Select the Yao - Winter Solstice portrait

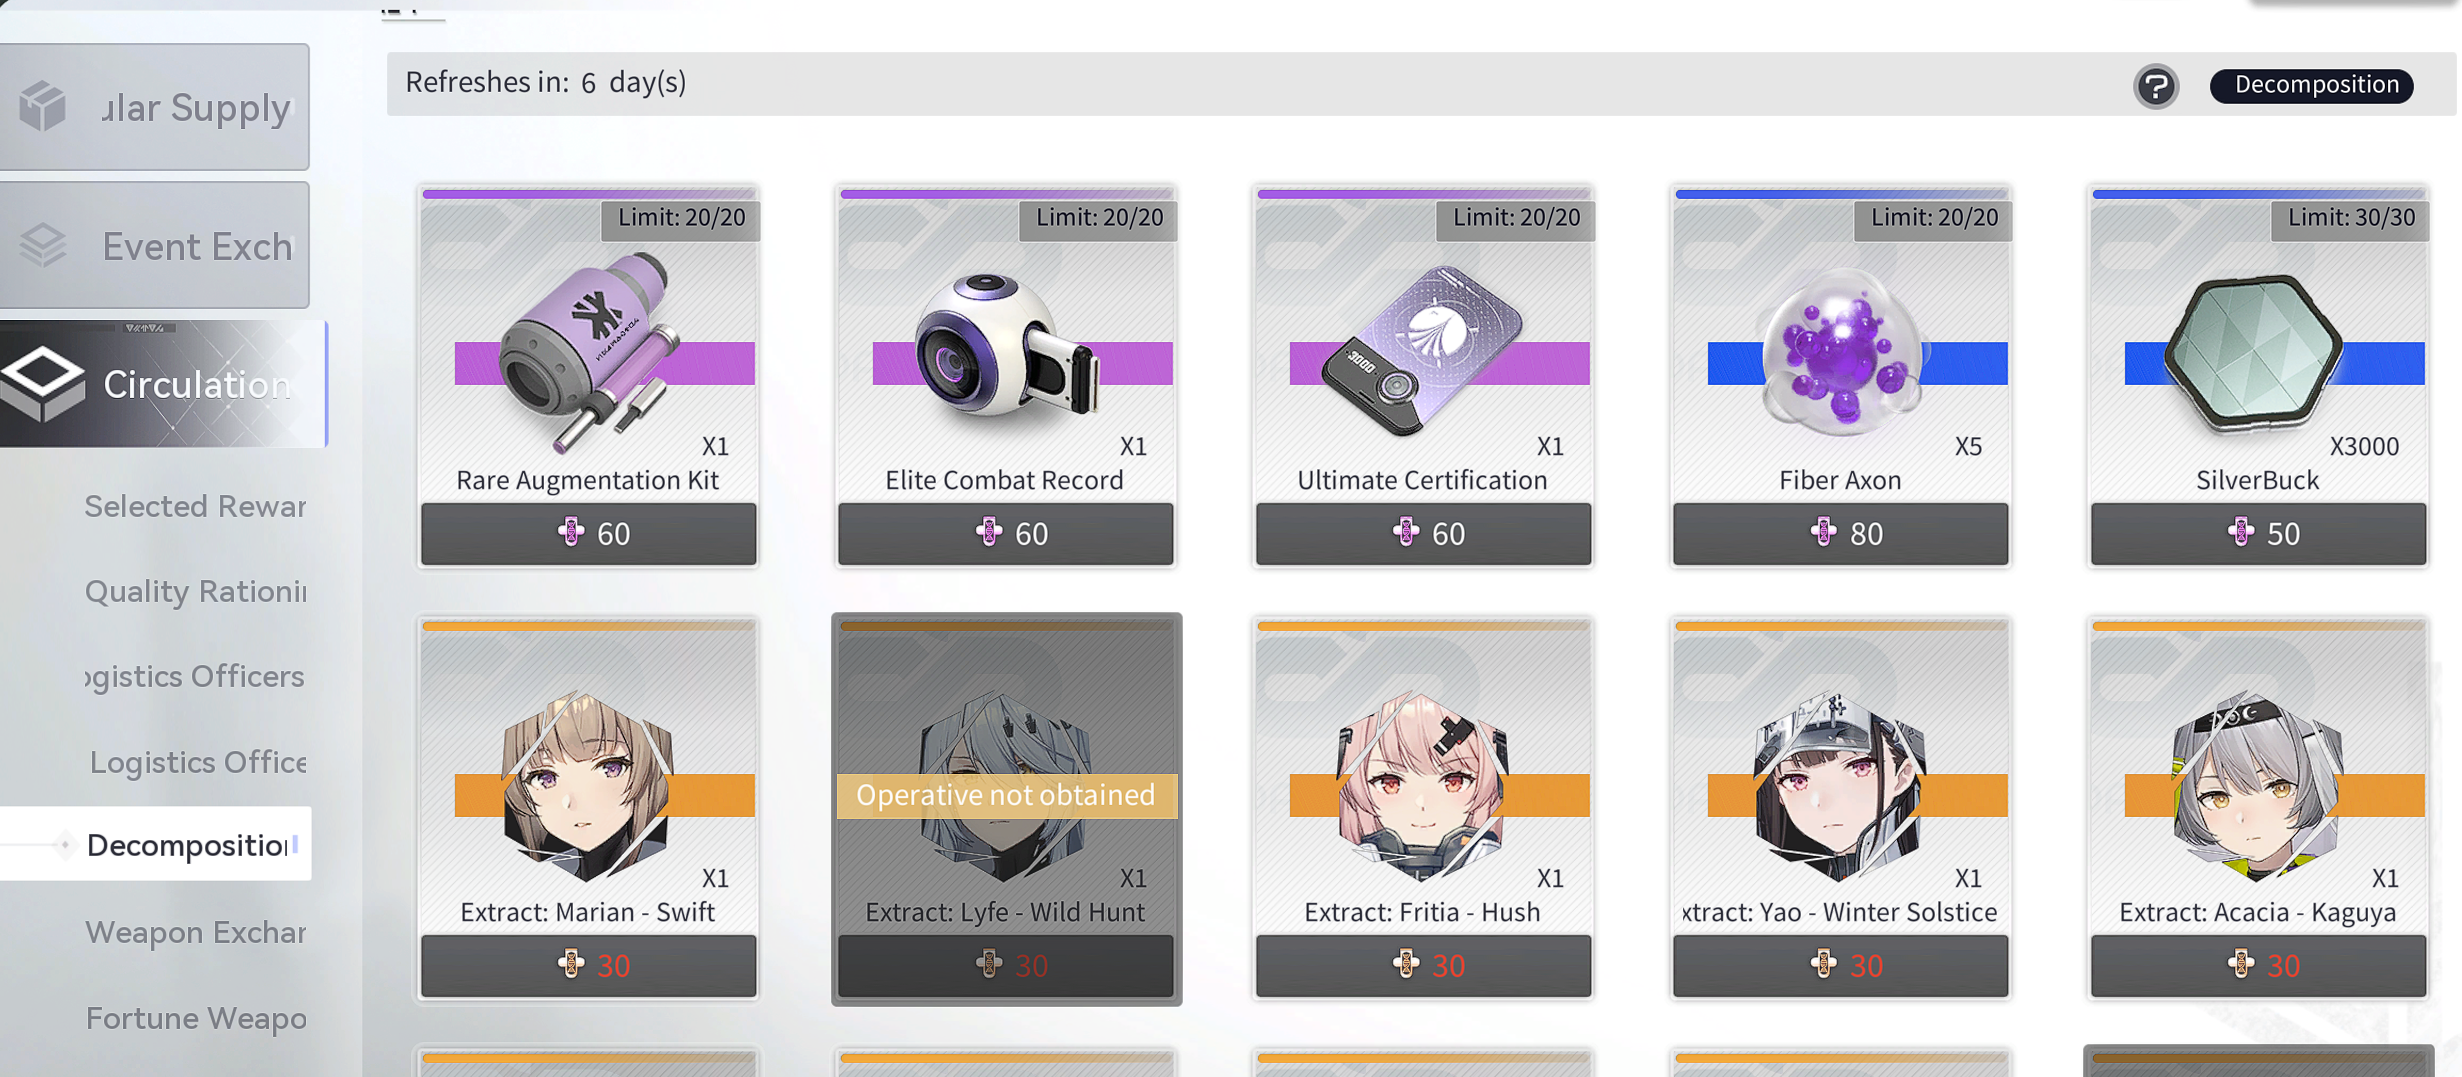coord(1840,785)
